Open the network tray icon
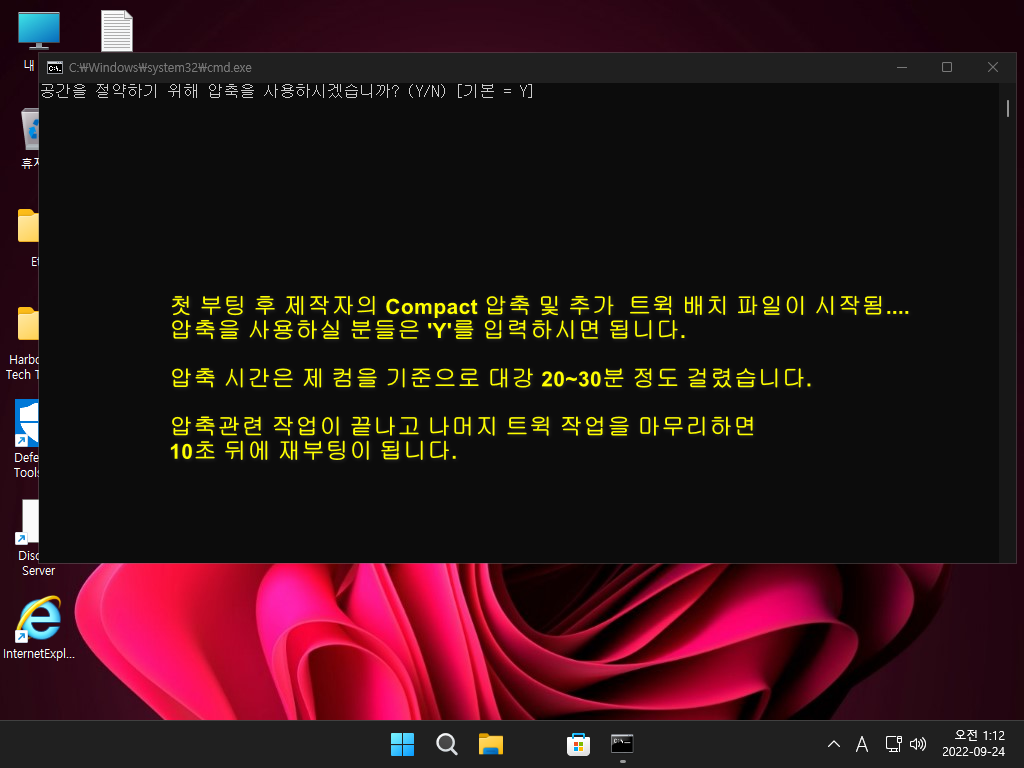Screen dimensions: 1024x768 click(893, 744)
